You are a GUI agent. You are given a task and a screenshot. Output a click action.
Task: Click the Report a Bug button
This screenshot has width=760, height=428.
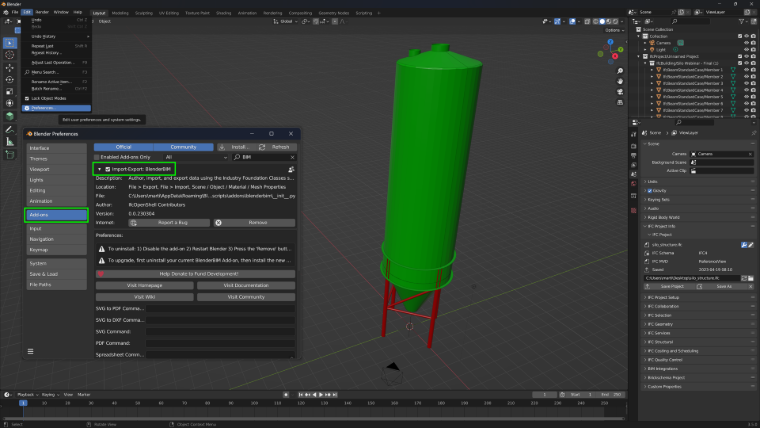(x=169, y=222)
